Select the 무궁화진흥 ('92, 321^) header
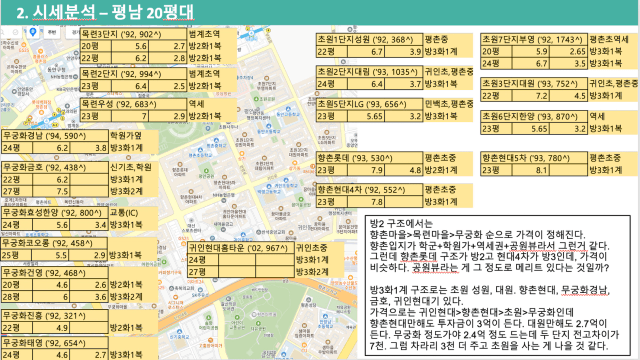This screenshot has height=360, width=640. tap(55, 316)
